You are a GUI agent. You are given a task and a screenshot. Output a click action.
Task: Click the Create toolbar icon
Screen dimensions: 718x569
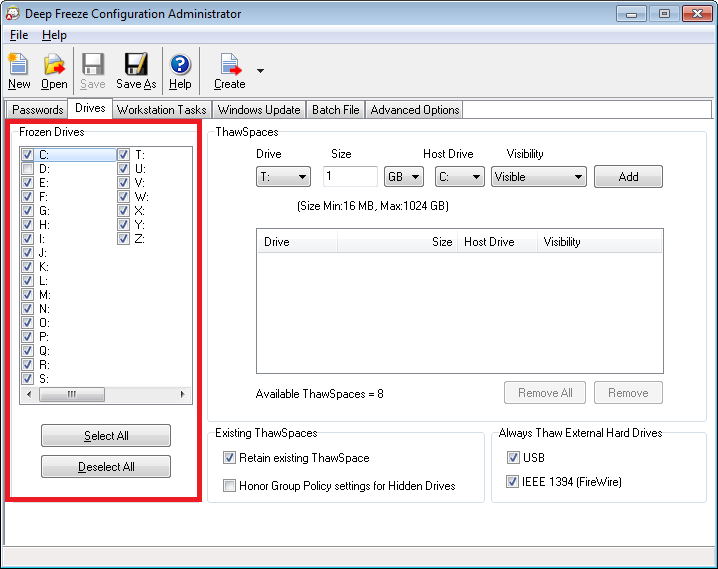click(230, 67)
